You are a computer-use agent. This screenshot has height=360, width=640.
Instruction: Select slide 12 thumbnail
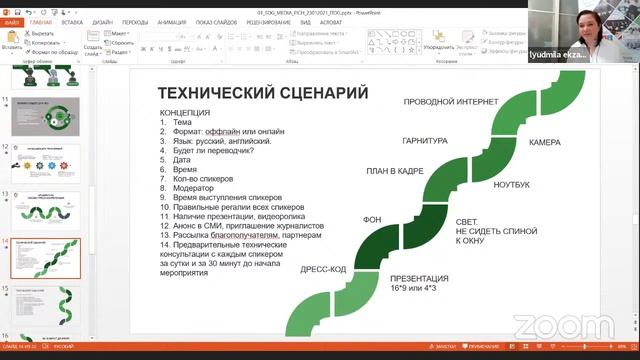point(45,164)
